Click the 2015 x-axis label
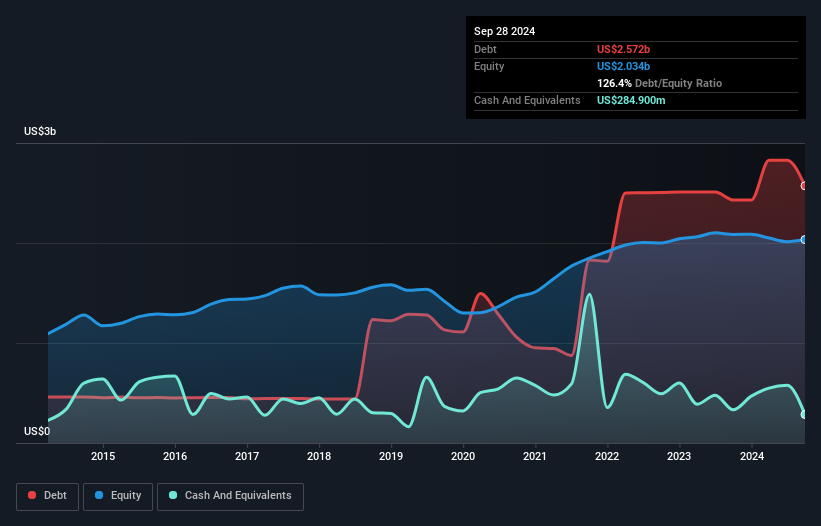This screenshot has height=526, width=821. 103,456
